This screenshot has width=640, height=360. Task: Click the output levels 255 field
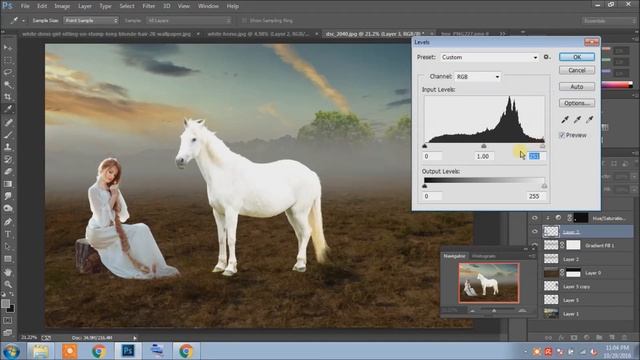[535, 196]
